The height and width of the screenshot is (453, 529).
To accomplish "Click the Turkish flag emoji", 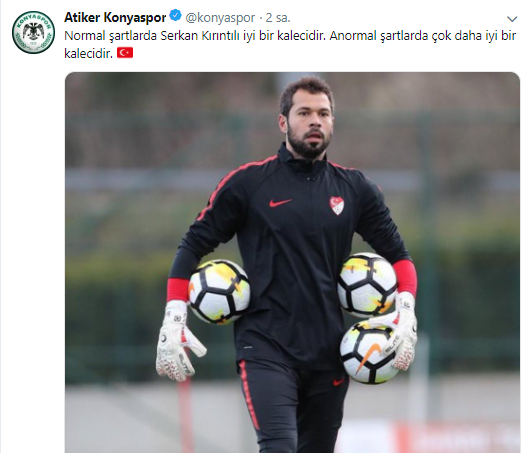I will pos(125,53).
